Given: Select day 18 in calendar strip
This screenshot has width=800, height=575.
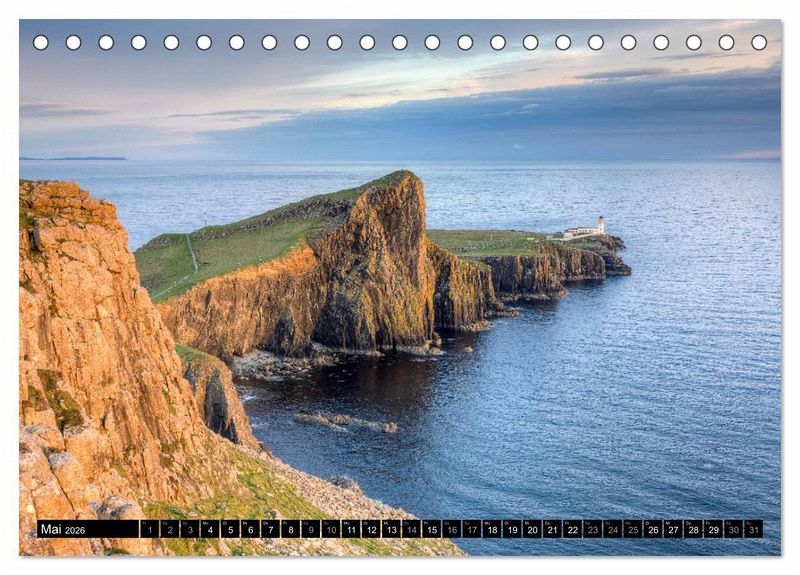Looking at the screenshot, I should tap(492, 529).
